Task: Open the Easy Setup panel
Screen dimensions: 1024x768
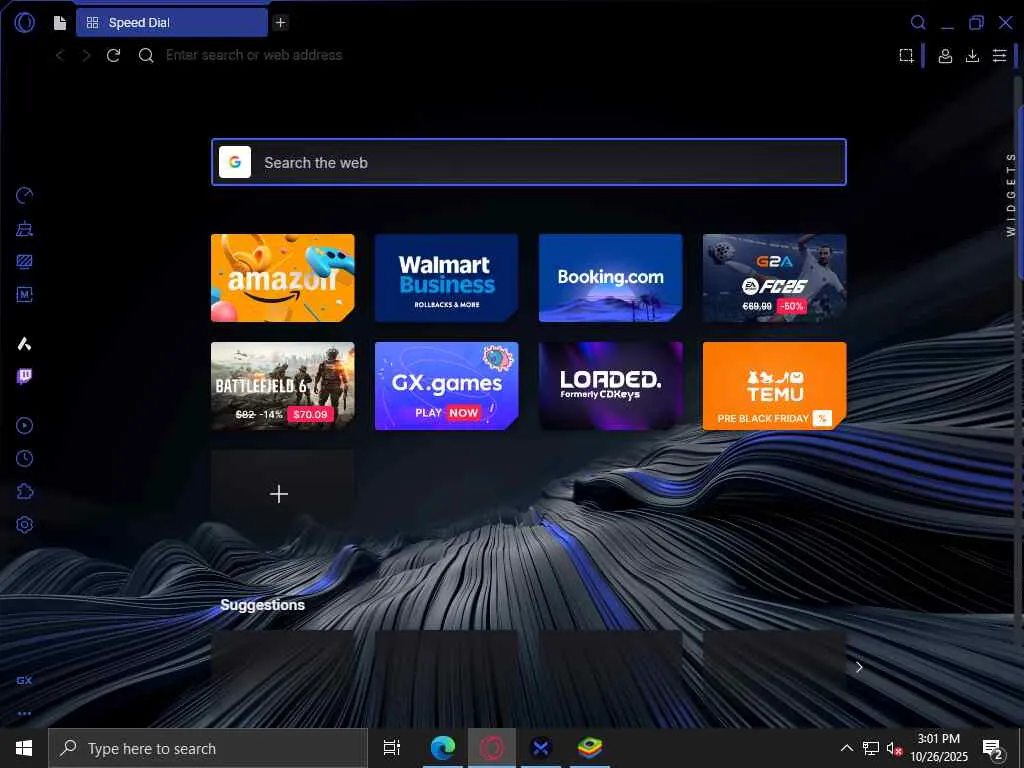Action: [999, 56]
